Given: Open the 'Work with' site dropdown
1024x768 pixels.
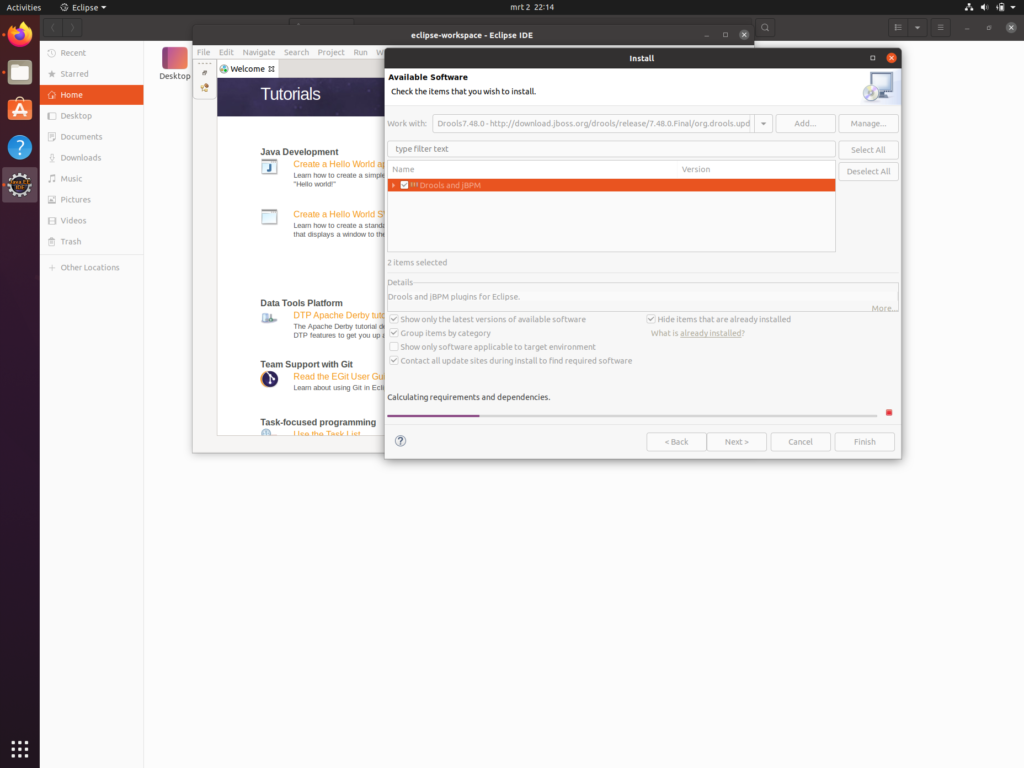Looking at the screenshot, I should (x=763, y=124).
